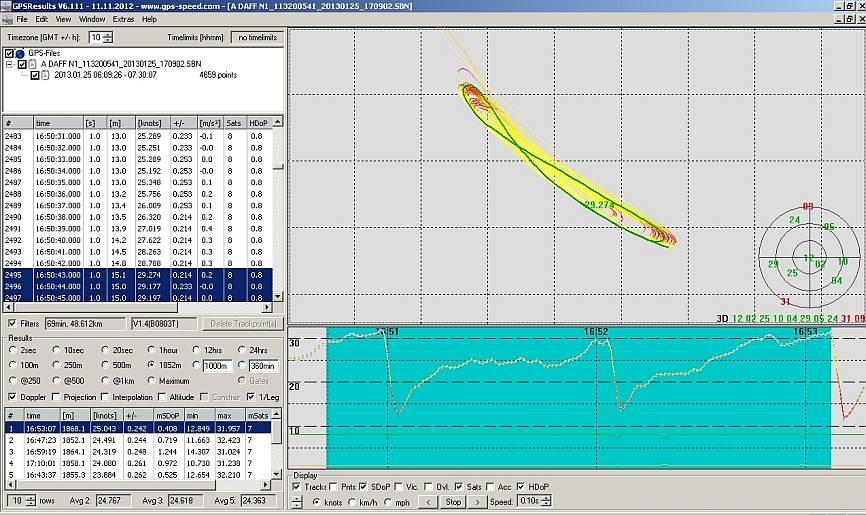Click the GPS-Files globe icon
The image size is (866, 515).
click(19, 53)
